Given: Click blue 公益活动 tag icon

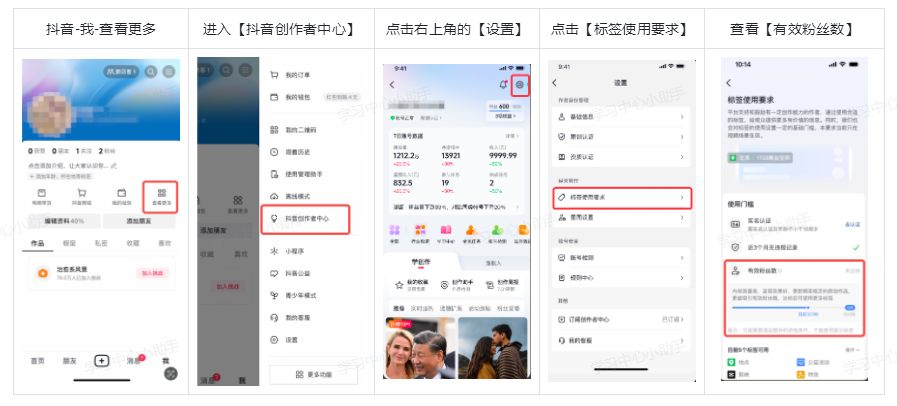Looking at the screenshot, I should pyautogui.click(x=800, y=363).
